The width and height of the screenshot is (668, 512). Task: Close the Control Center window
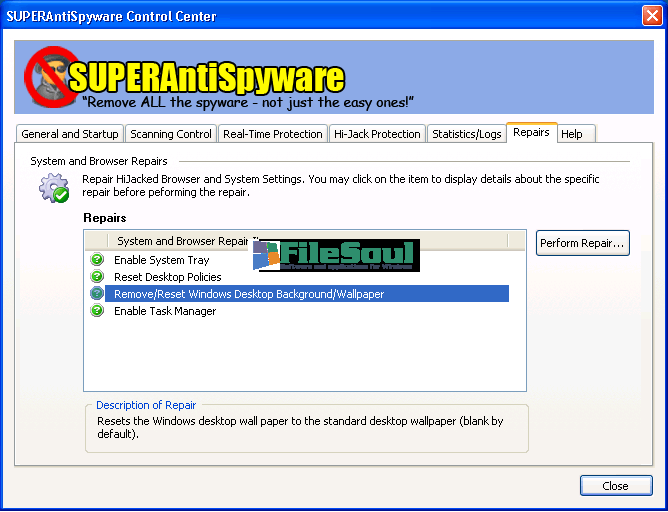652,16
